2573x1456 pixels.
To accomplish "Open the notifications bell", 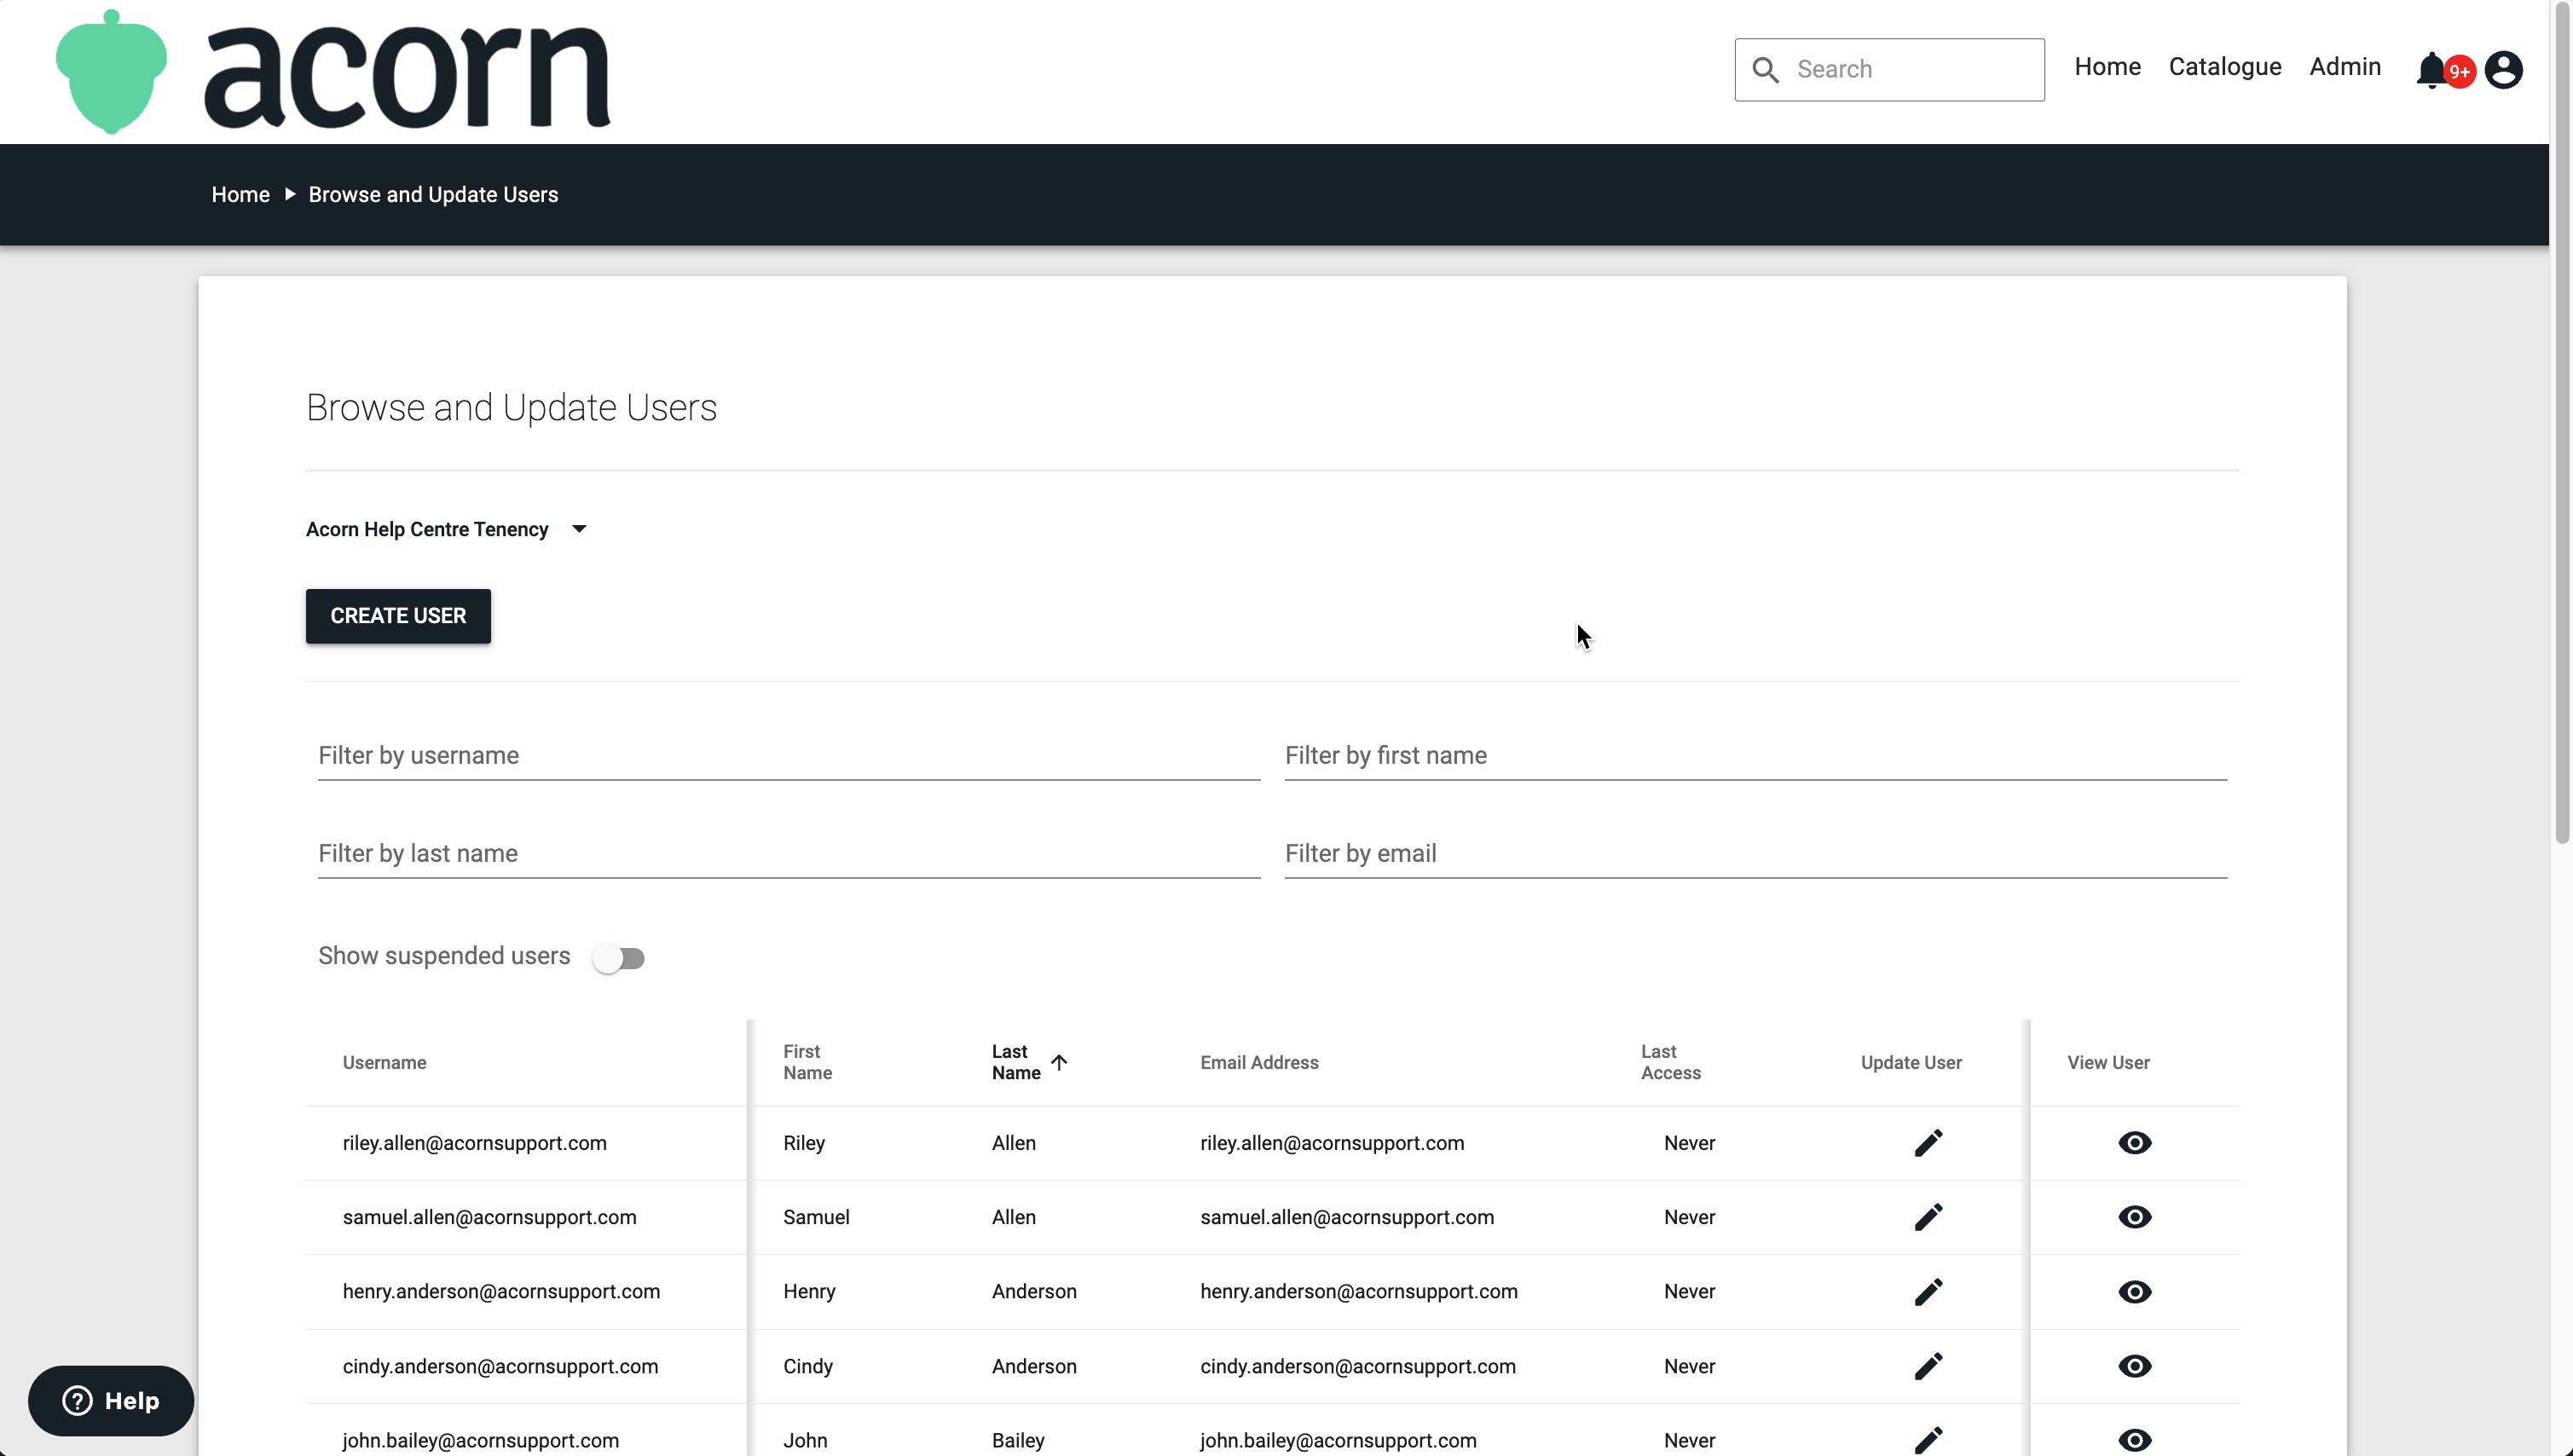I will tap(2432, 70).
